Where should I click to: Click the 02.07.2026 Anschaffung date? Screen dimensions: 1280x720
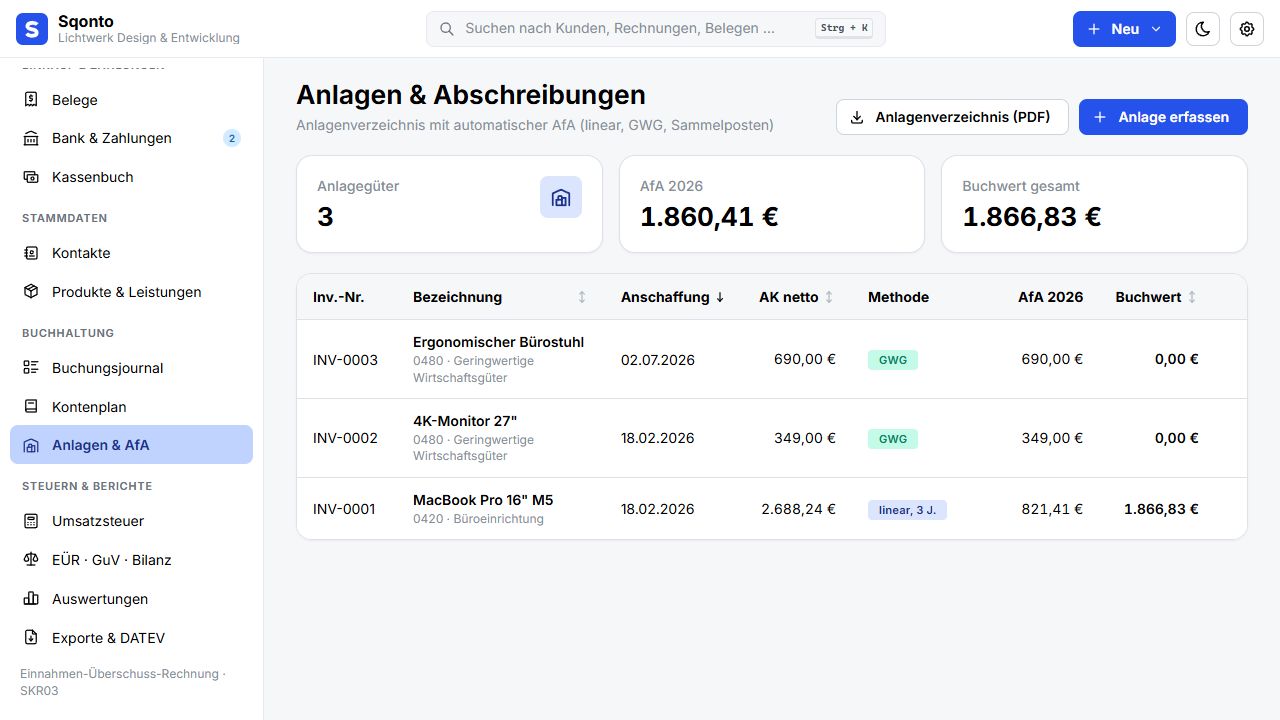(658, 360)
